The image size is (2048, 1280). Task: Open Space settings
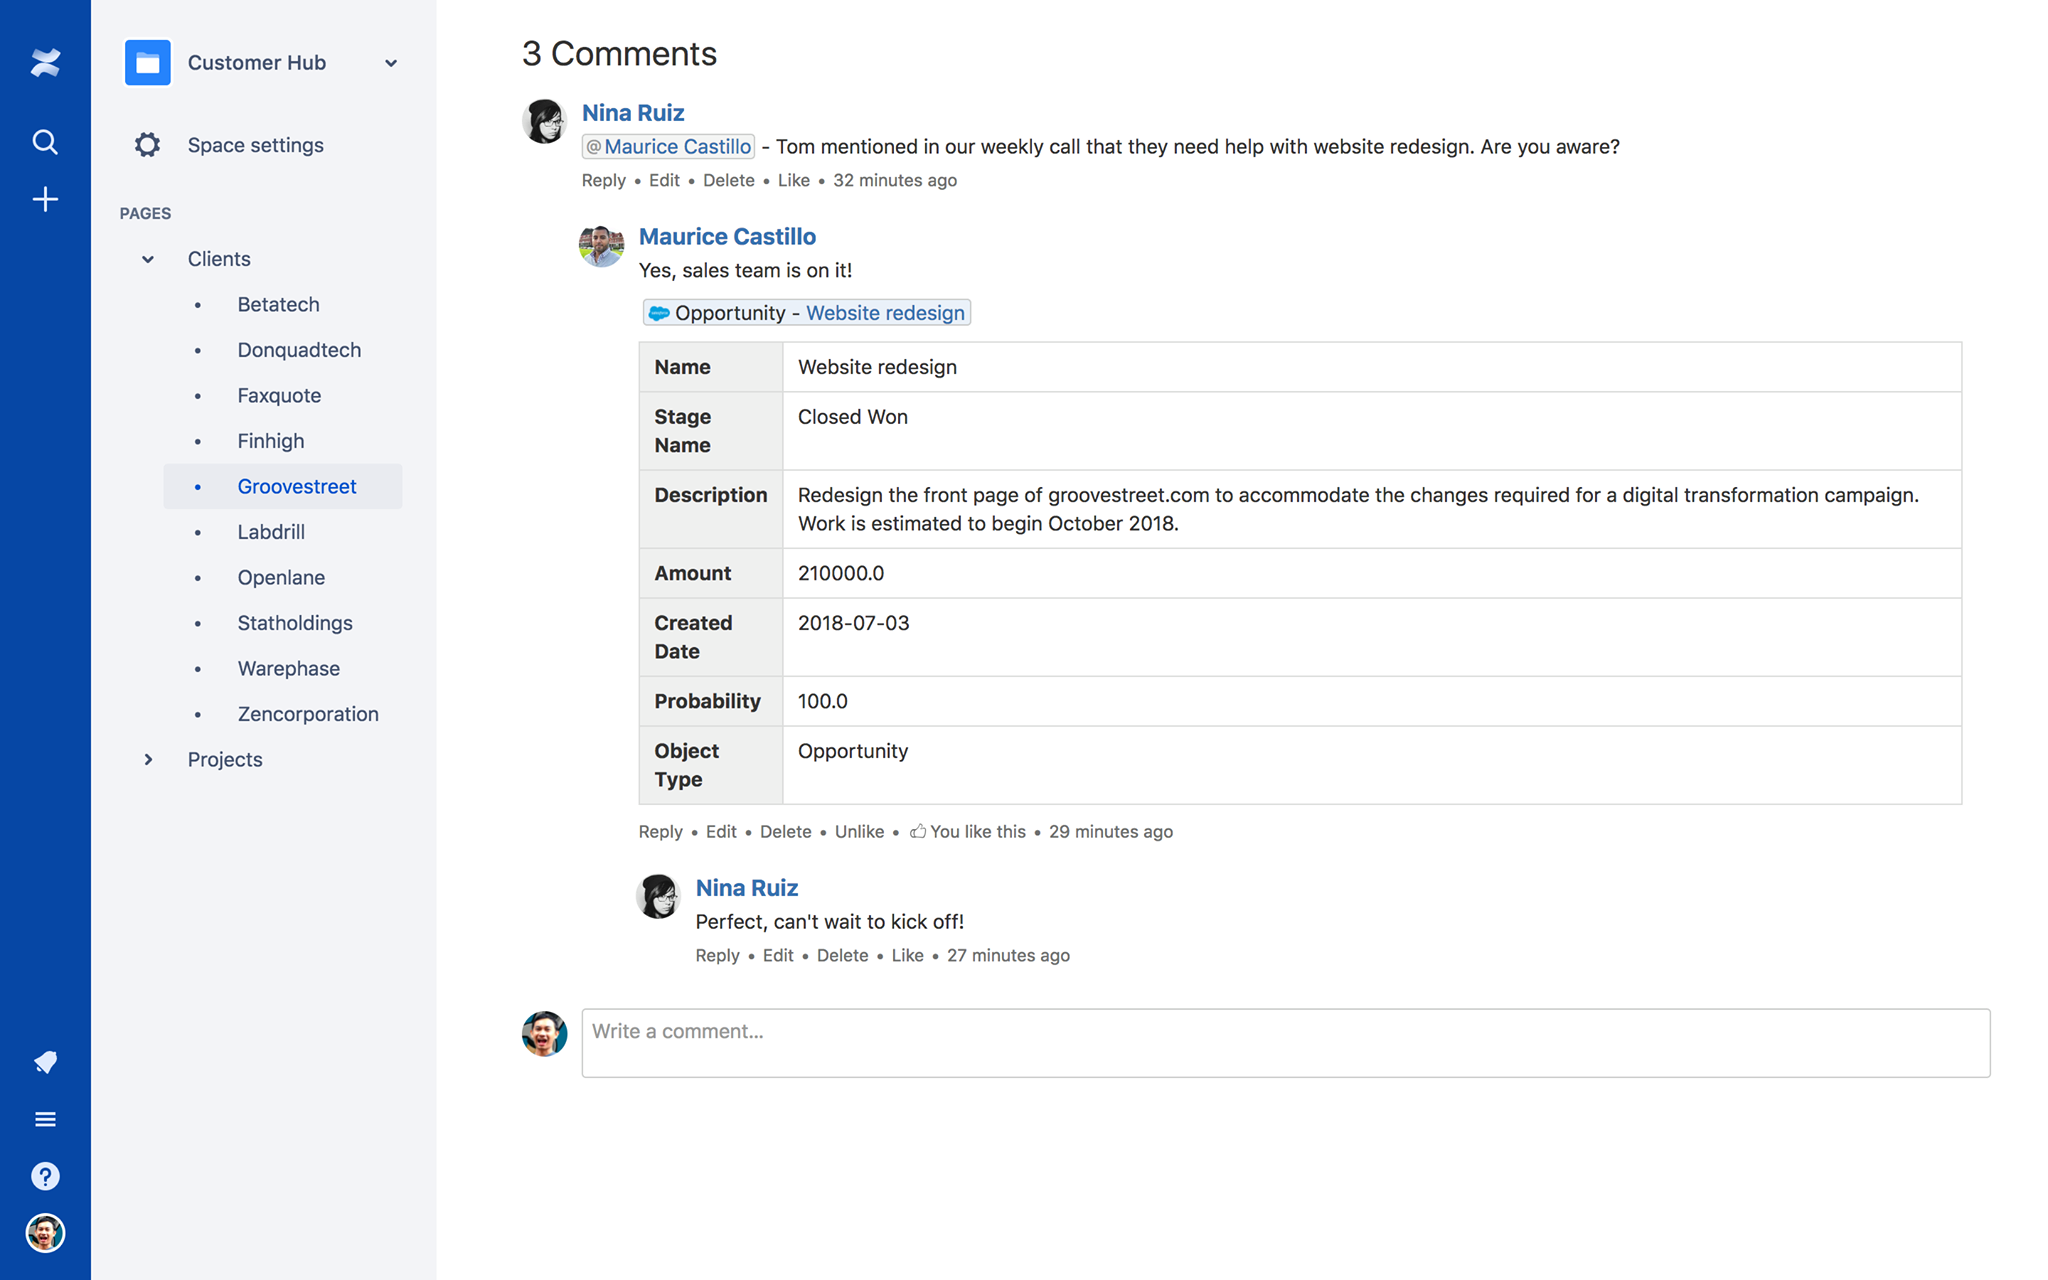(255, 145)
